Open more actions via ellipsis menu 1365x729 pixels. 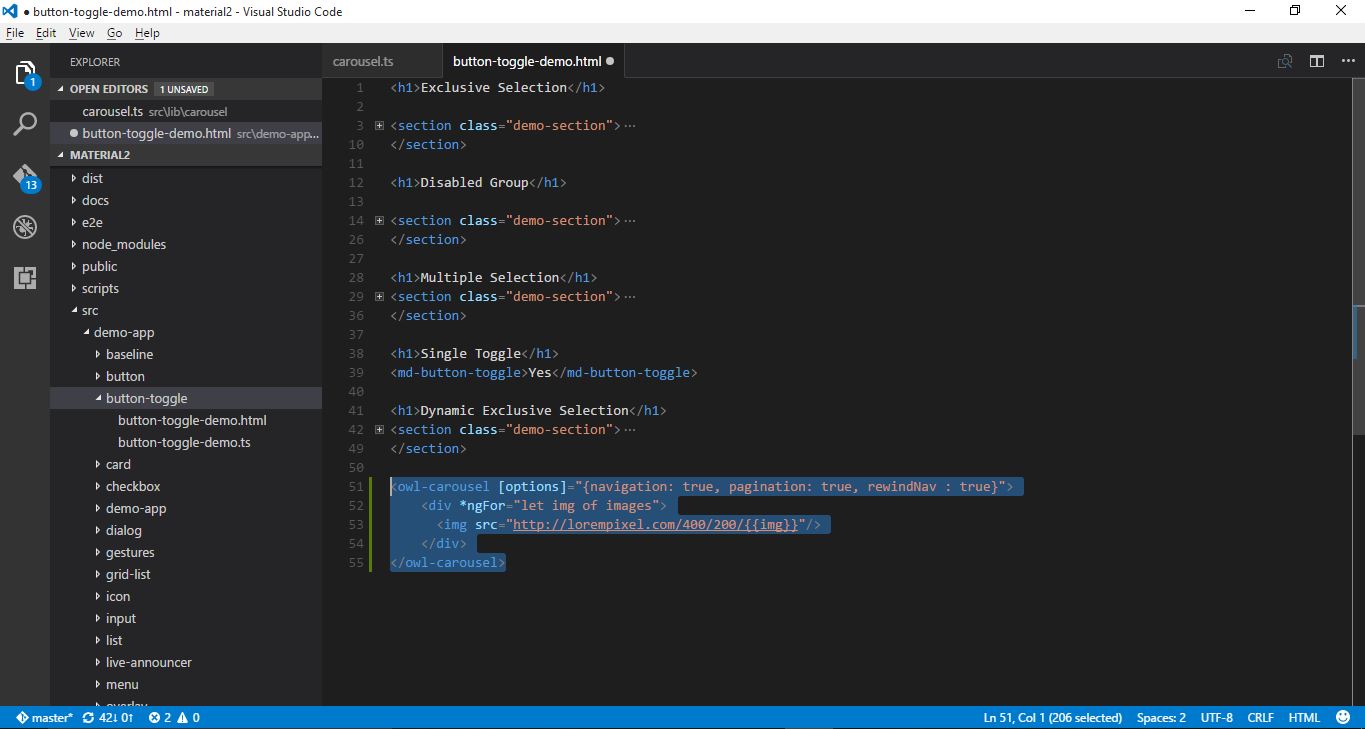click(1348, 61)
